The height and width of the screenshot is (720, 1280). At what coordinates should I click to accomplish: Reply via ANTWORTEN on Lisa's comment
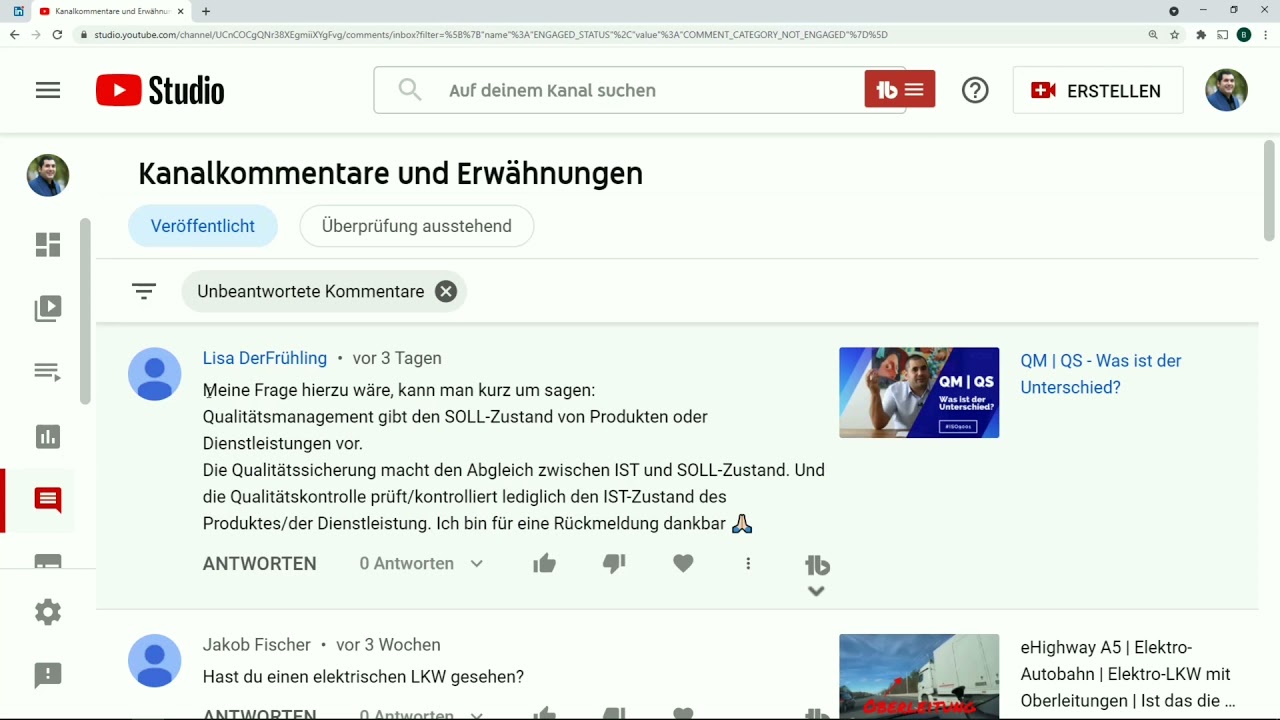260,563
